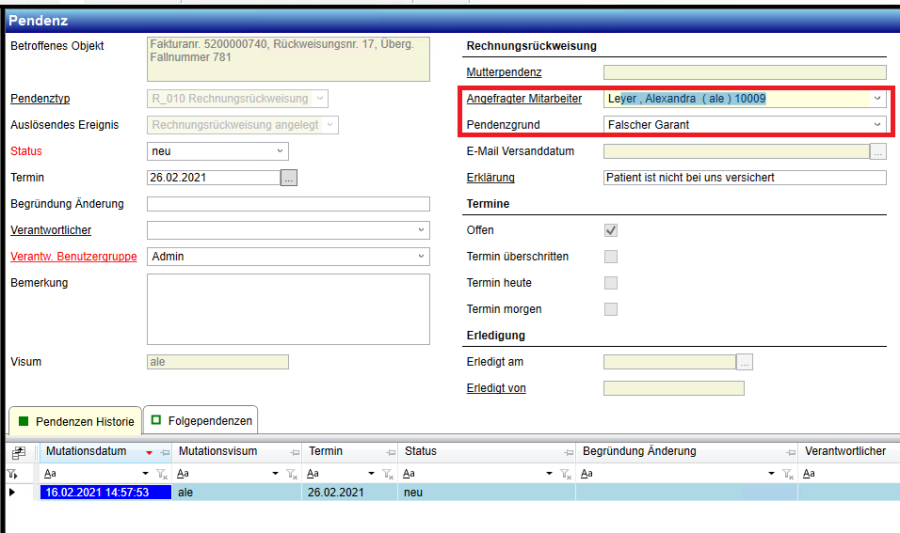Open the E-Mail Versanddatum picker button

[x=878, y=151]
